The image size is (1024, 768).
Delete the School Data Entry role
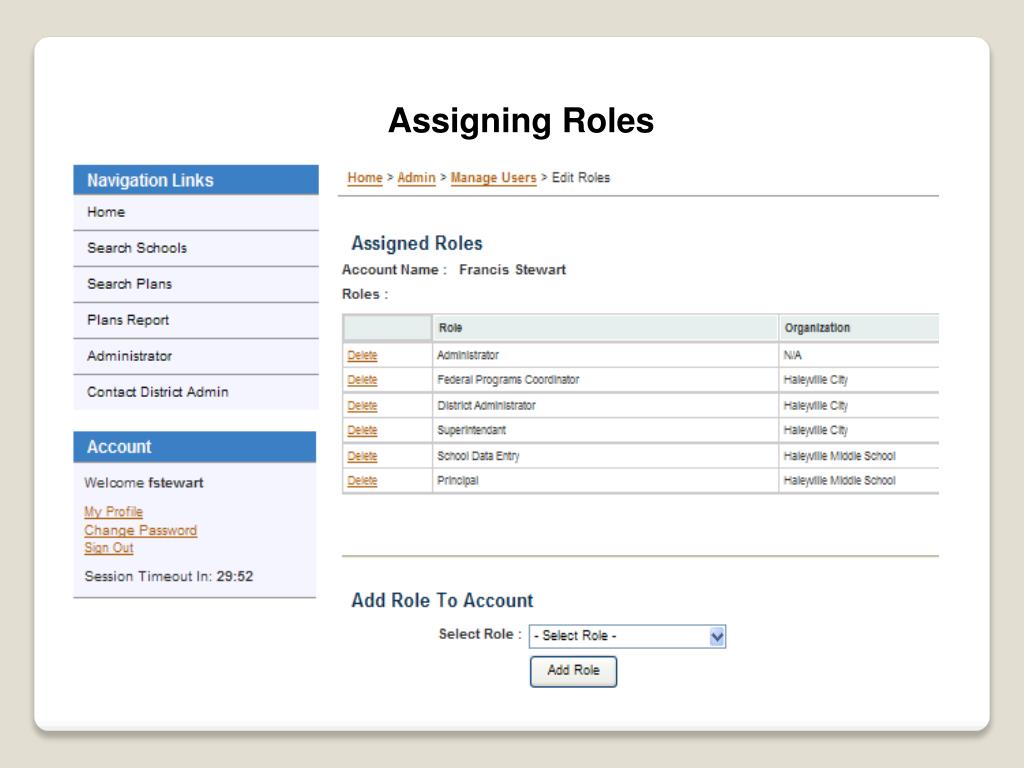point(362,456)
